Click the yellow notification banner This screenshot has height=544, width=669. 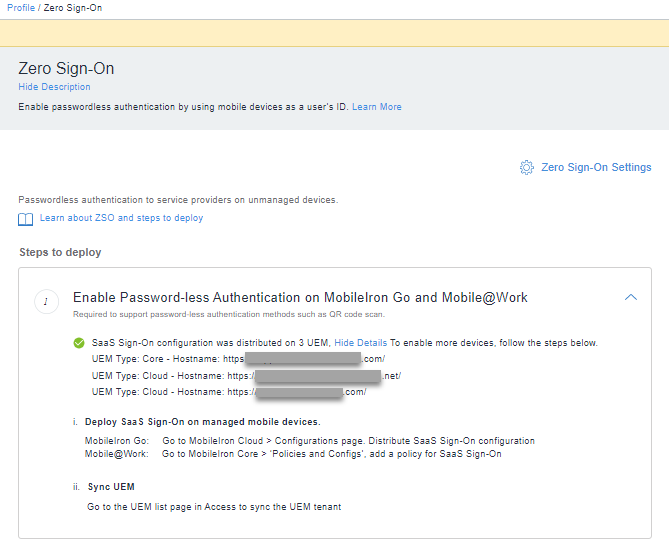(x=334, y=33)
